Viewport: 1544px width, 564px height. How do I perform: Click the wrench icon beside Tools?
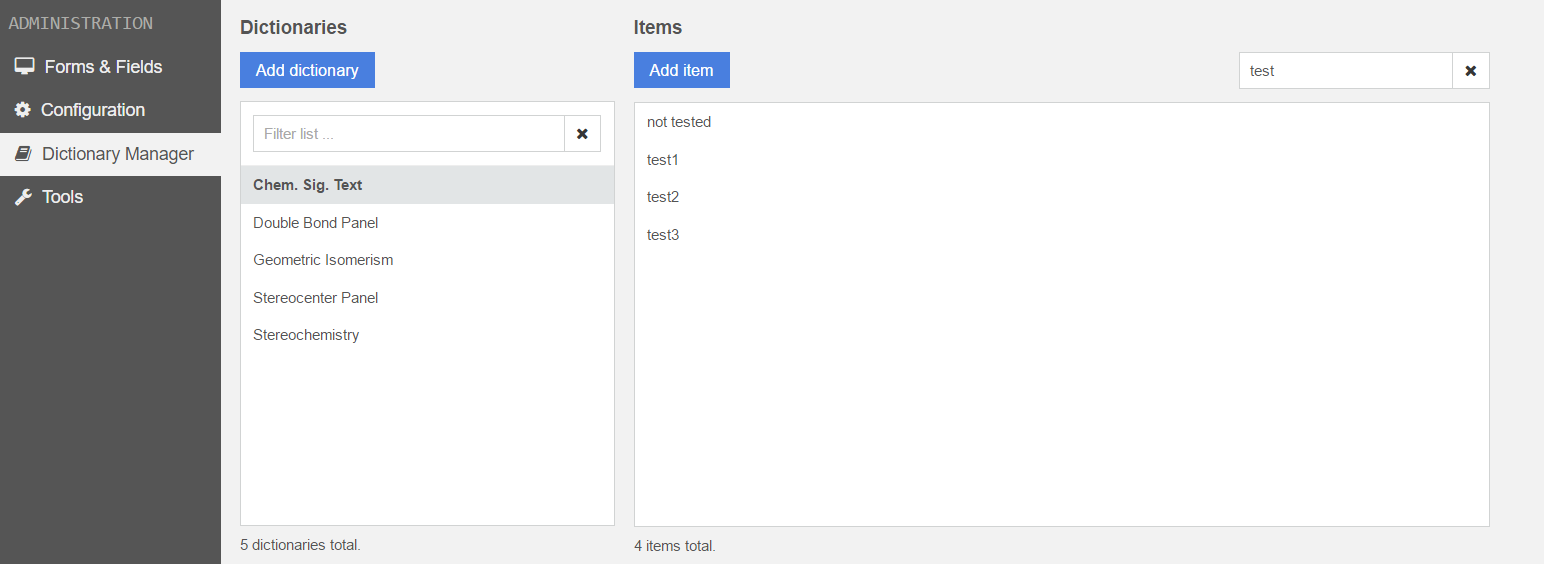point(23,197)
